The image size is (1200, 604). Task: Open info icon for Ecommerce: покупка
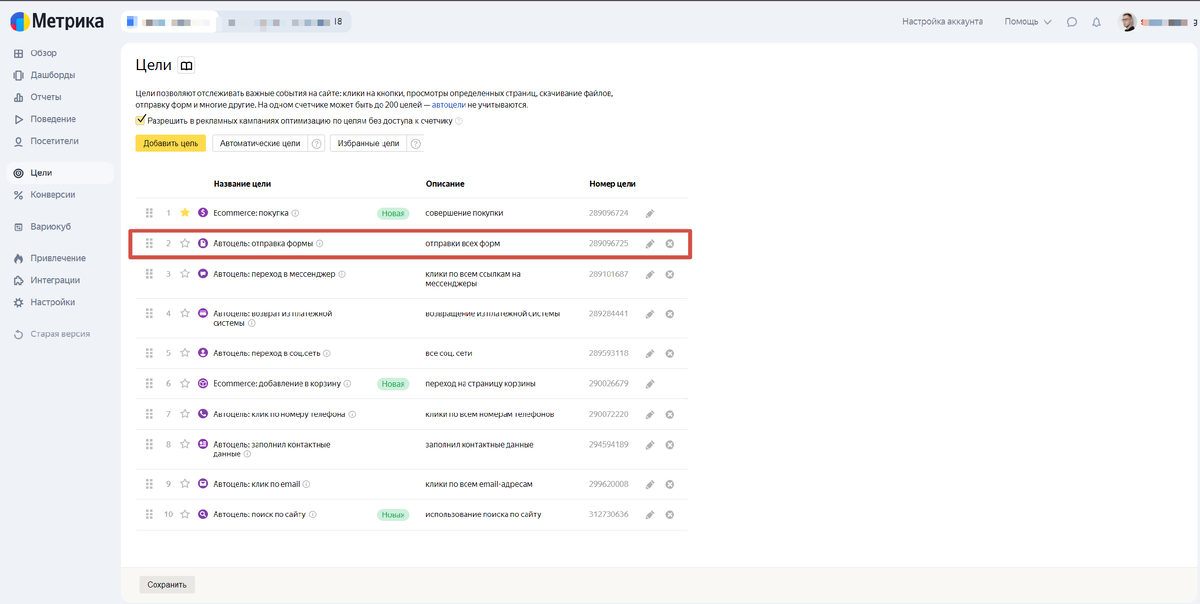point(296,213)
